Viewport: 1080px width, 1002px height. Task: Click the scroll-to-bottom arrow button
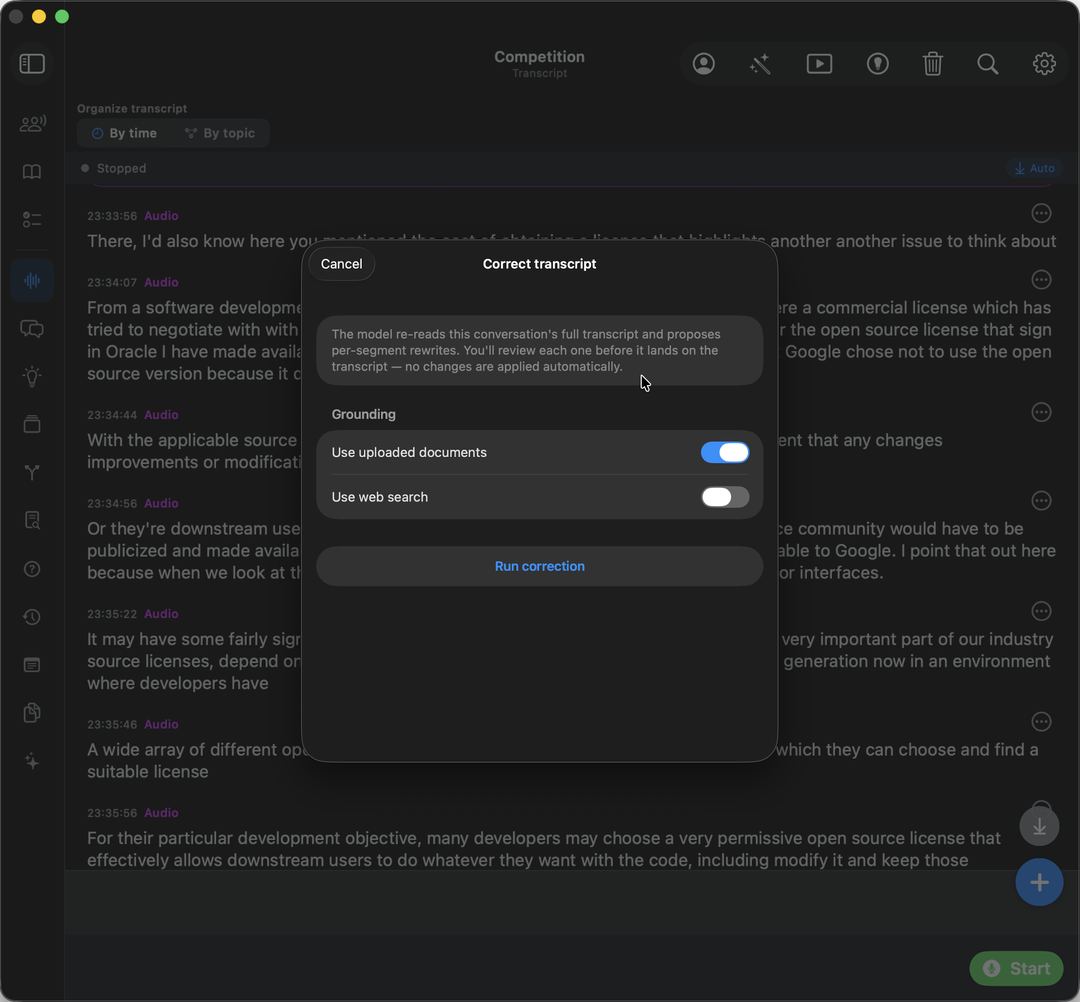tap(1039, 826)
